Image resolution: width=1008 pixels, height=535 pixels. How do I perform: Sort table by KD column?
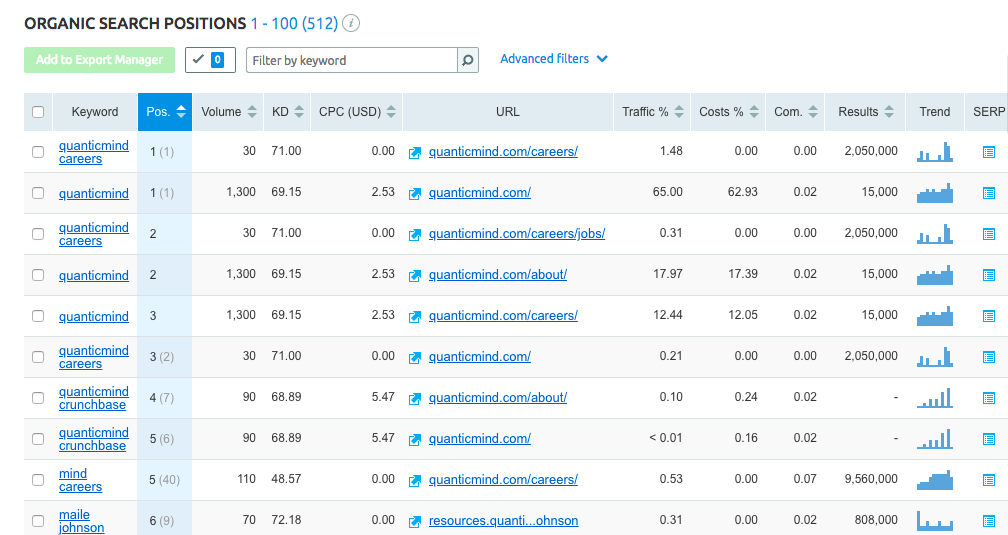(x=287, y=112)
